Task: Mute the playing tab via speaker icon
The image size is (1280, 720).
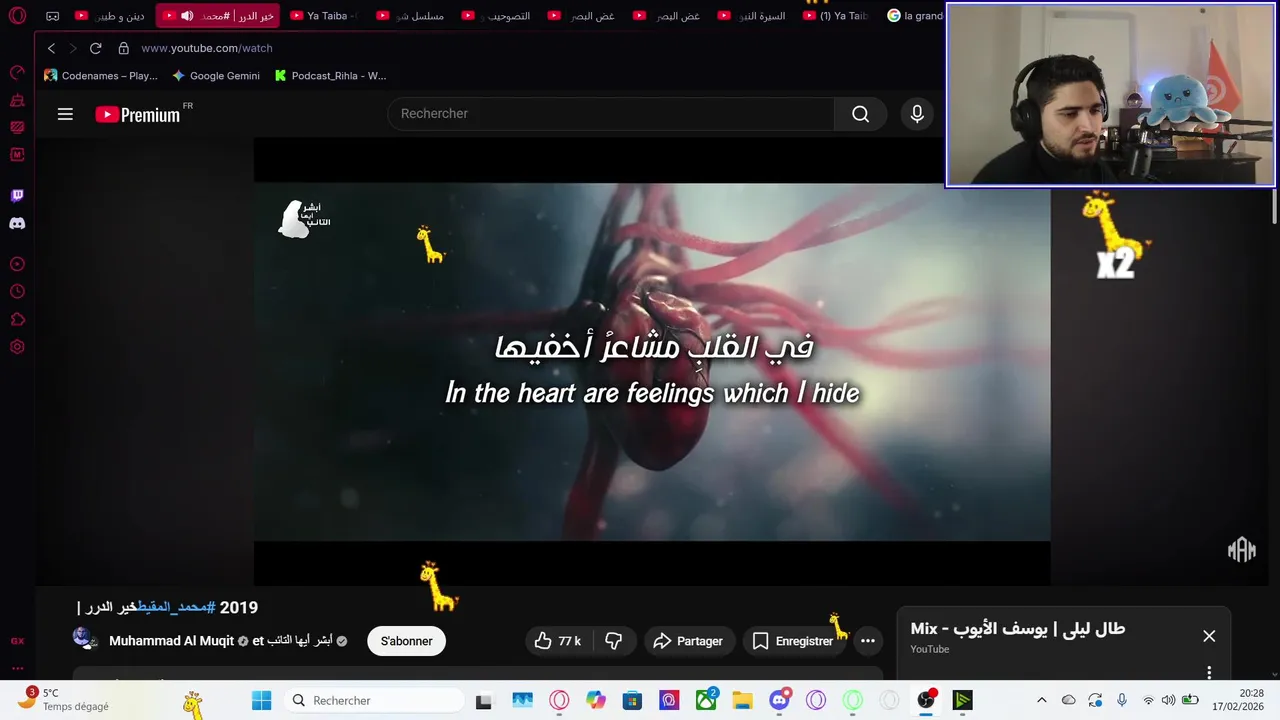Action: pos(187,16)
